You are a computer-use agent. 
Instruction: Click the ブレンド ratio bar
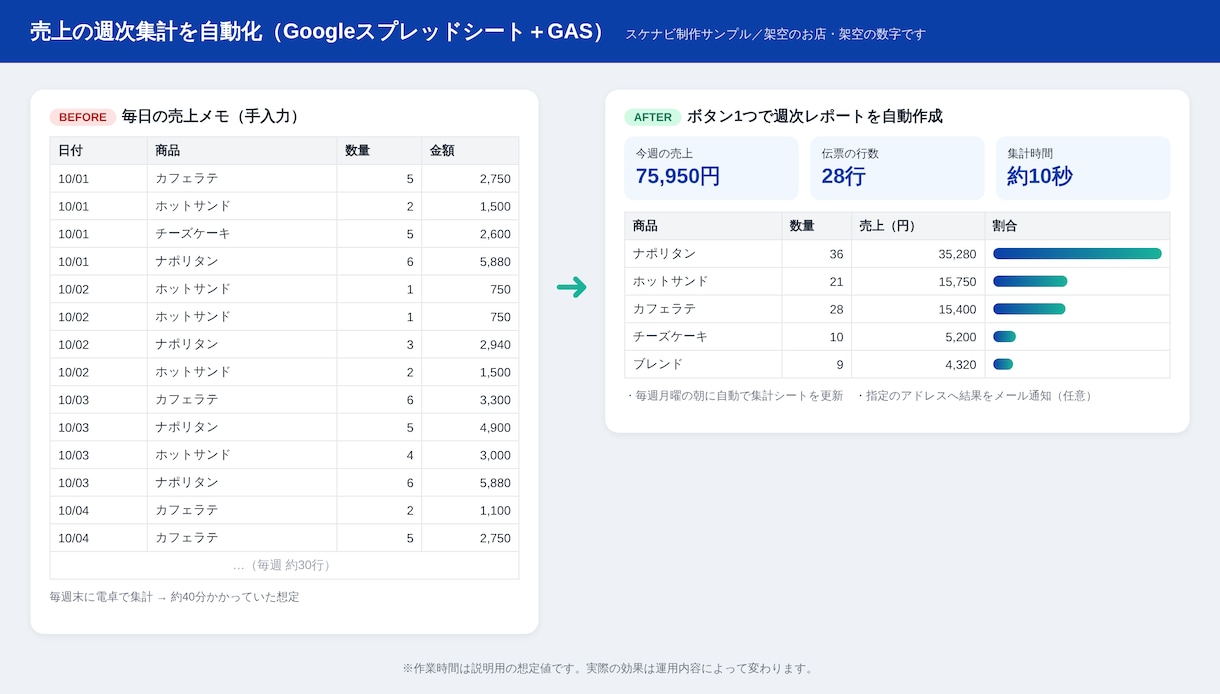tap(1003, 364)
